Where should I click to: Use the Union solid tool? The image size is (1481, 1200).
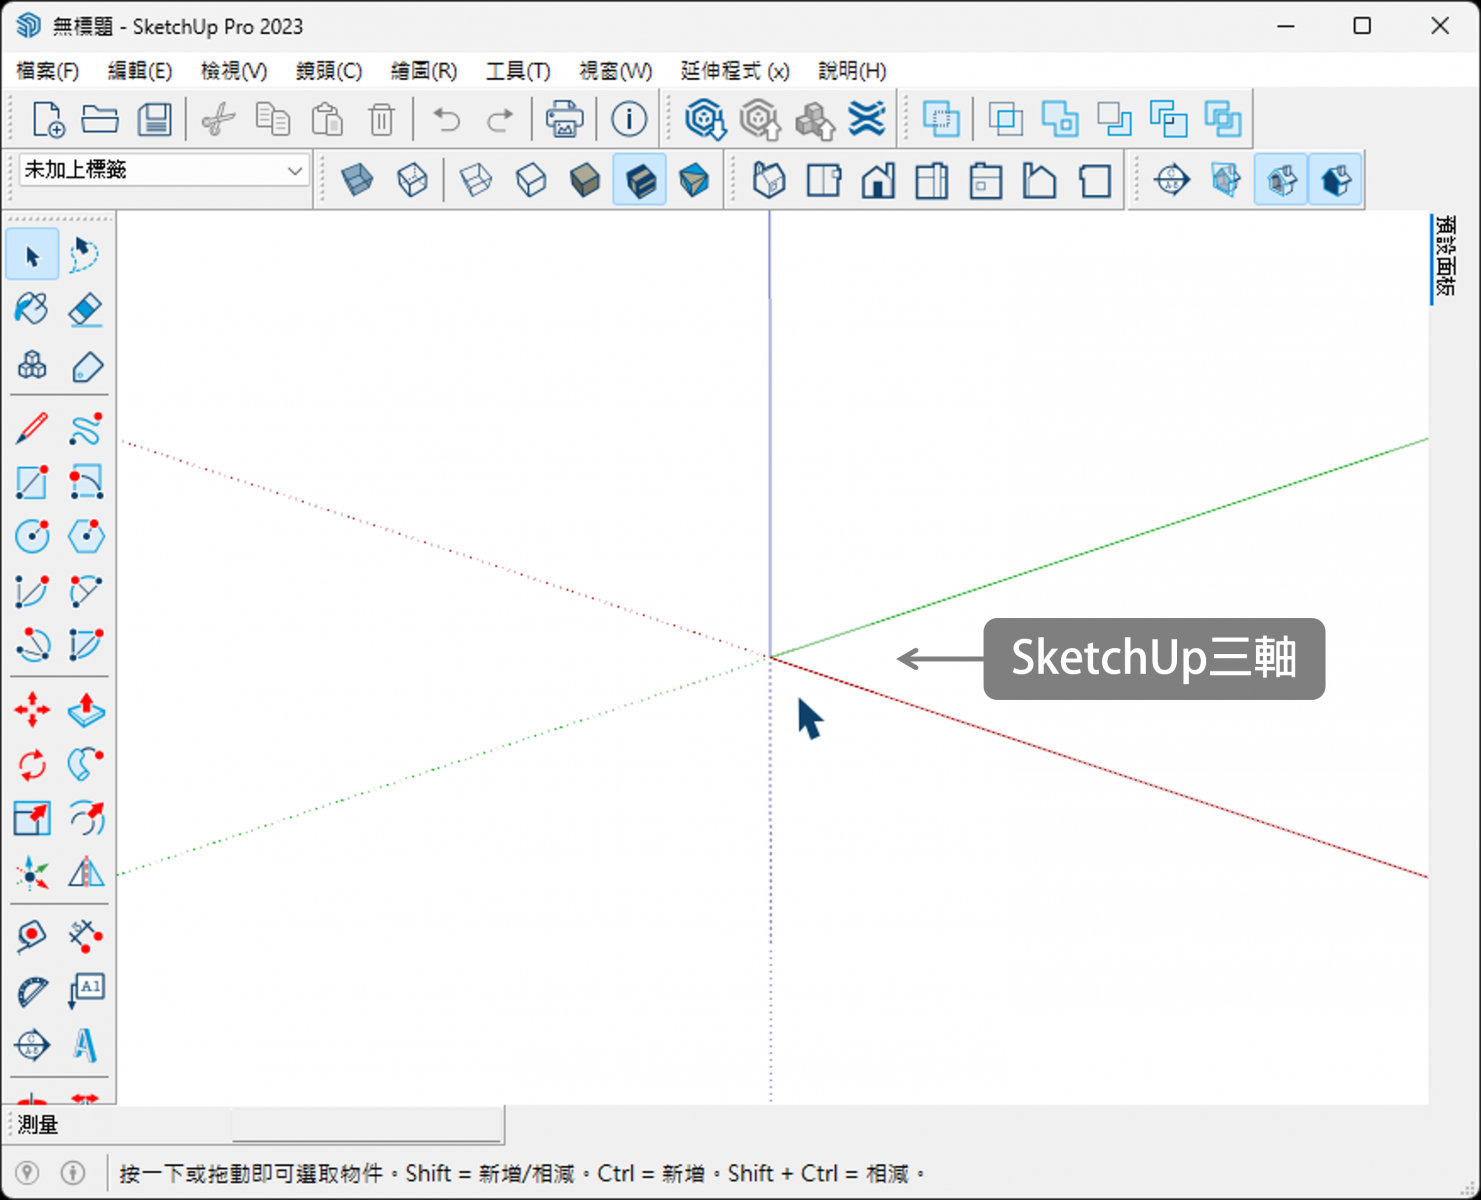1060,119
